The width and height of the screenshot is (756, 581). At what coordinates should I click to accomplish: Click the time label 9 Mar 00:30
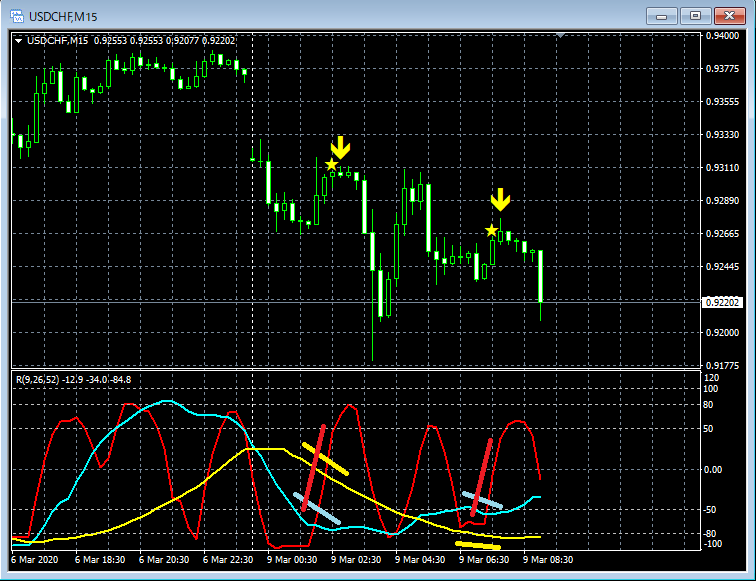click(292, 560)
